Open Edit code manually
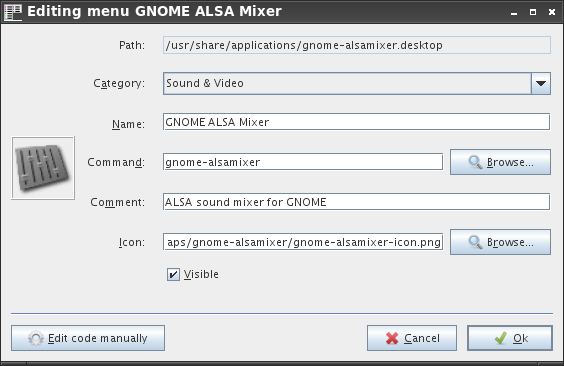This screenshot has width=564, height=366. coord(88,338)
